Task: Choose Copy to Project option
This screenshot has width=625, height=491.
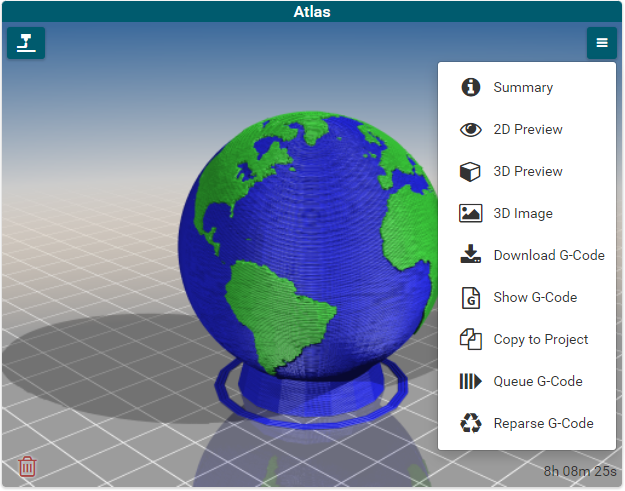Action: click(x=541, y=339)
